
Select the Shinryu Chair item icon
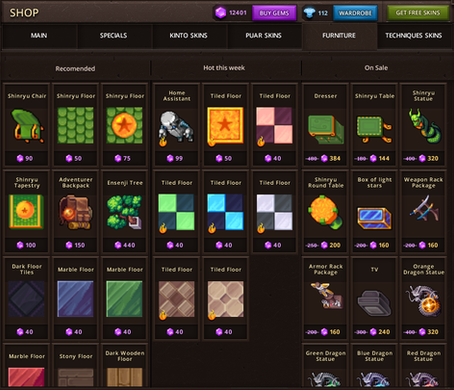coord(27,126)
